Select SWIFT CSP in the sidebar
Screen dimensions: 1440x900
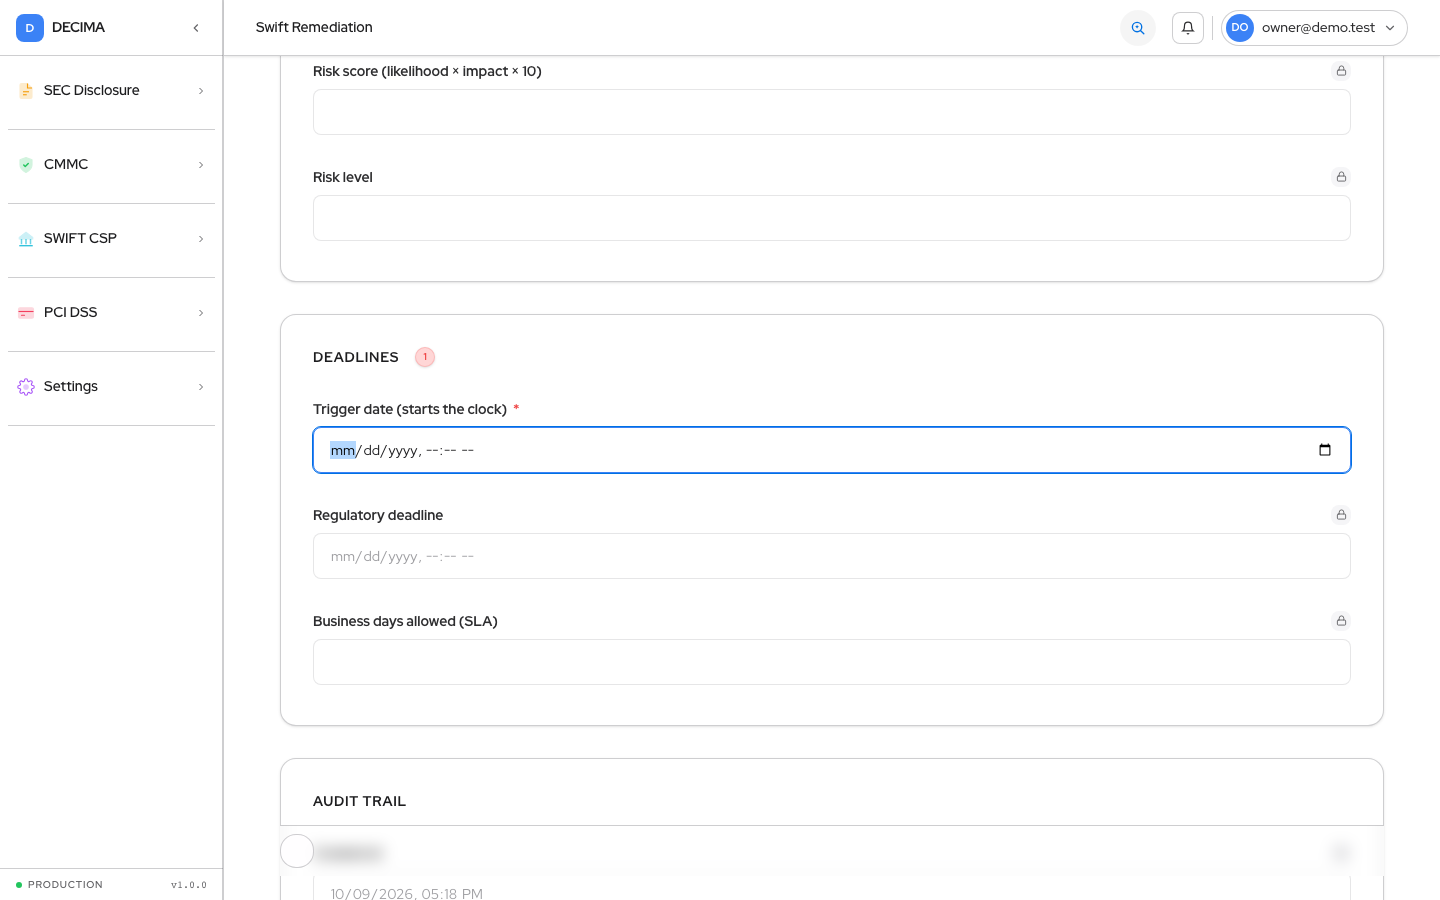(112, 239)
